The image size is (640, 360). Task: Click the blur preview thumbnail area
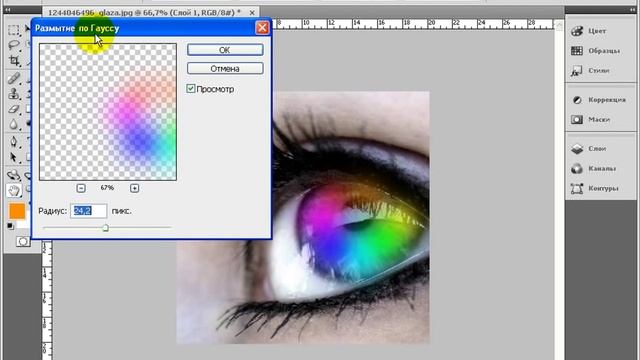[x=108, y=112]
